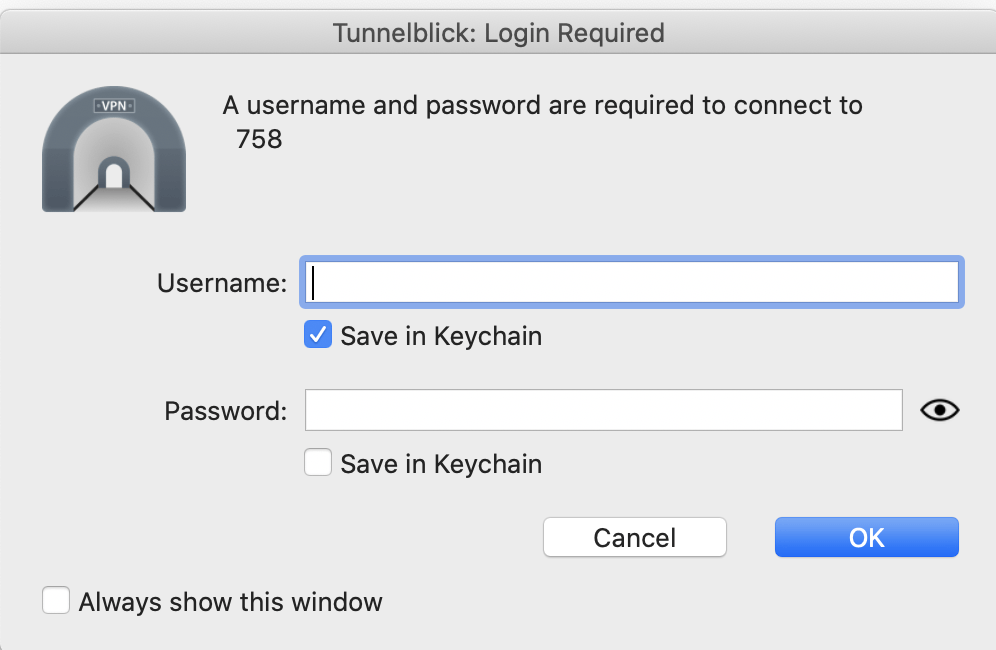Click the username and password required message
996x650 pixels.
542,105
